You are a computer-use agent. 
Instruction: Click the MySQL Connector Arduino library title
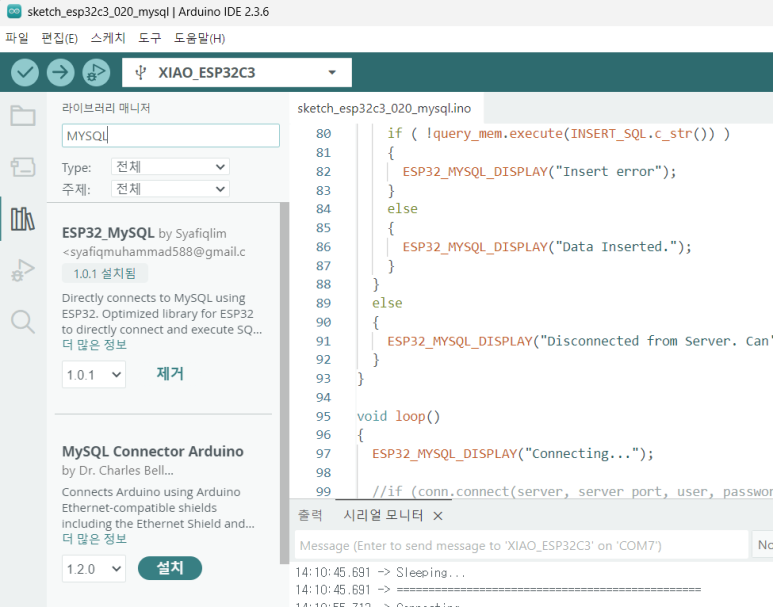tap(153, 451)
